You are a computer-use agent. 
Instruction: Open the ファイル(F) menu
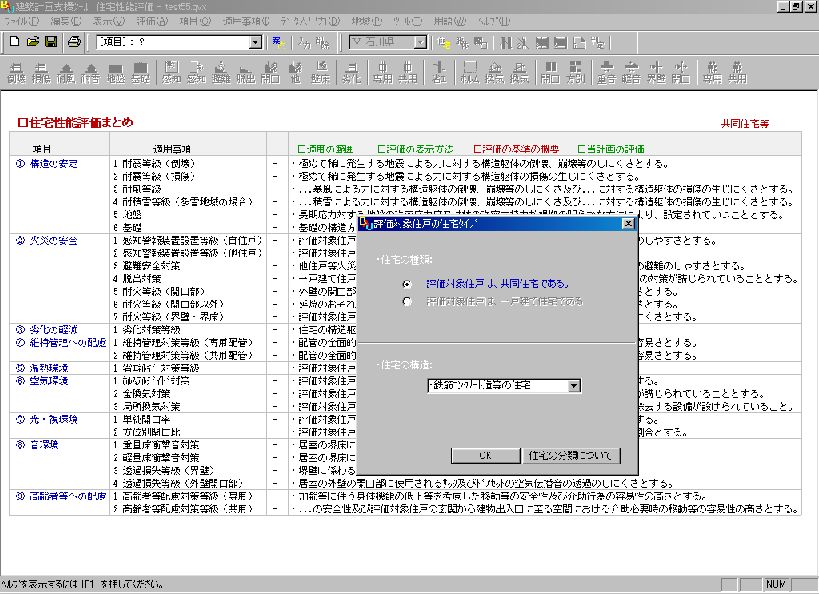[21, 21]
